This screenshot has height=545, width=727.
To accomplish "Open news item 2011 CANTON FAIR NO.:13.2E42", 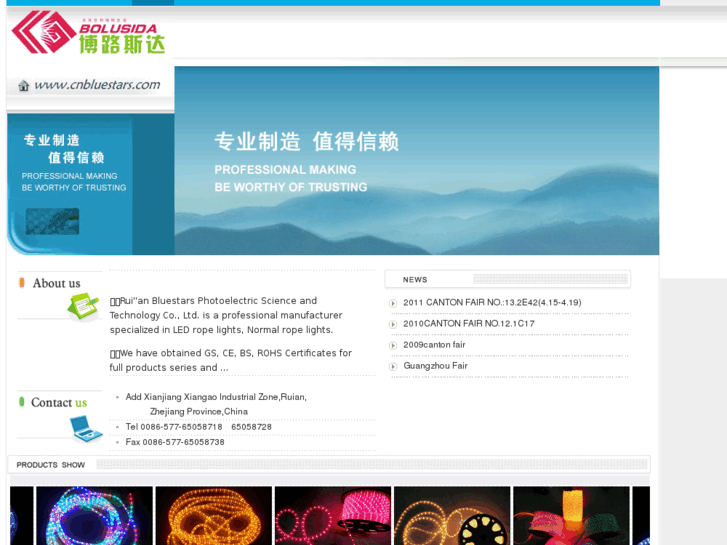I will (492, 302).
